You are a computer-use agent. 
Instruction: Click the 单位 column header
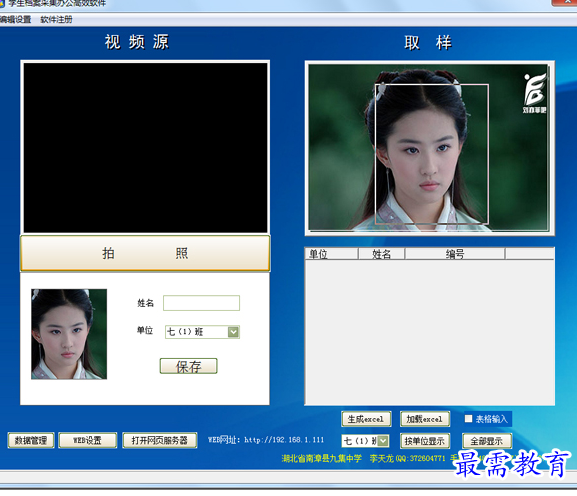pyautogui.click(x=332, y=254)
